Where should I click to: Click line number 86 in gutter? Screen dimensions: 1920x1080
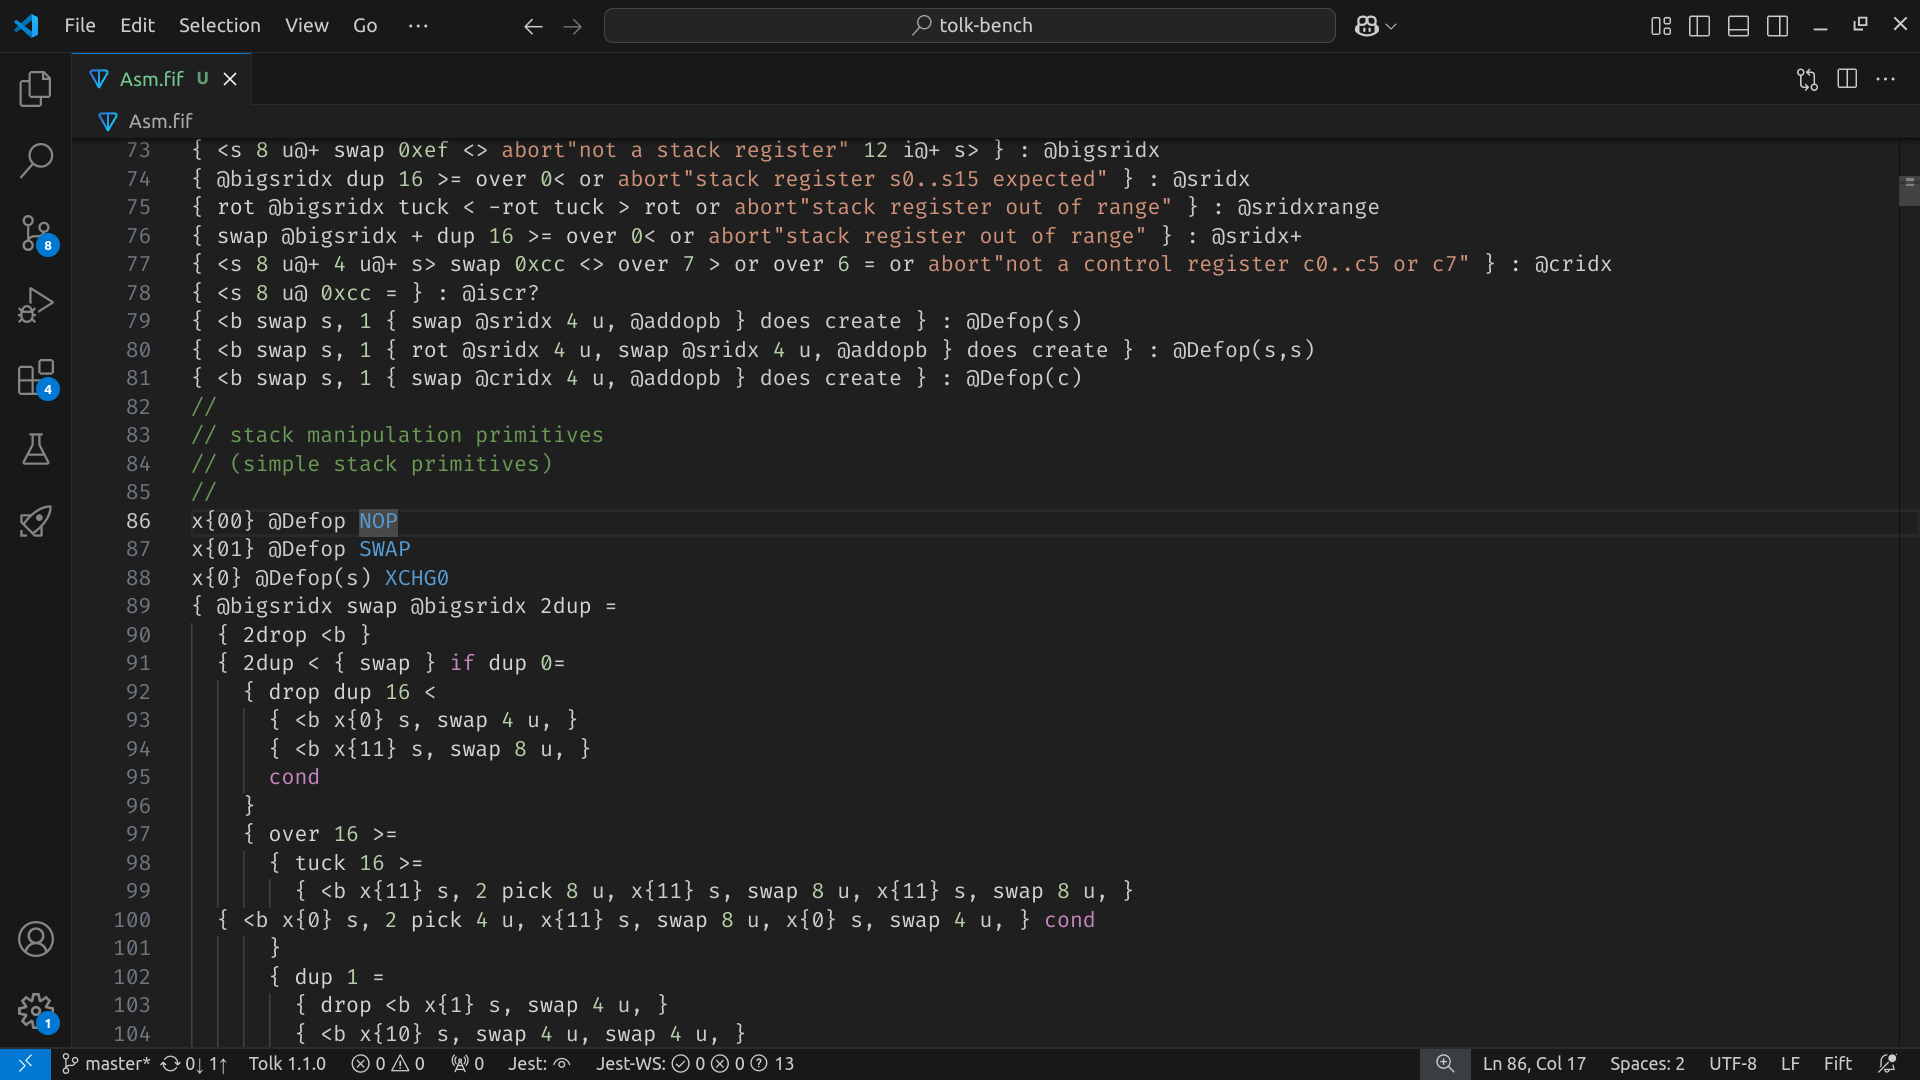coord(138,521)
